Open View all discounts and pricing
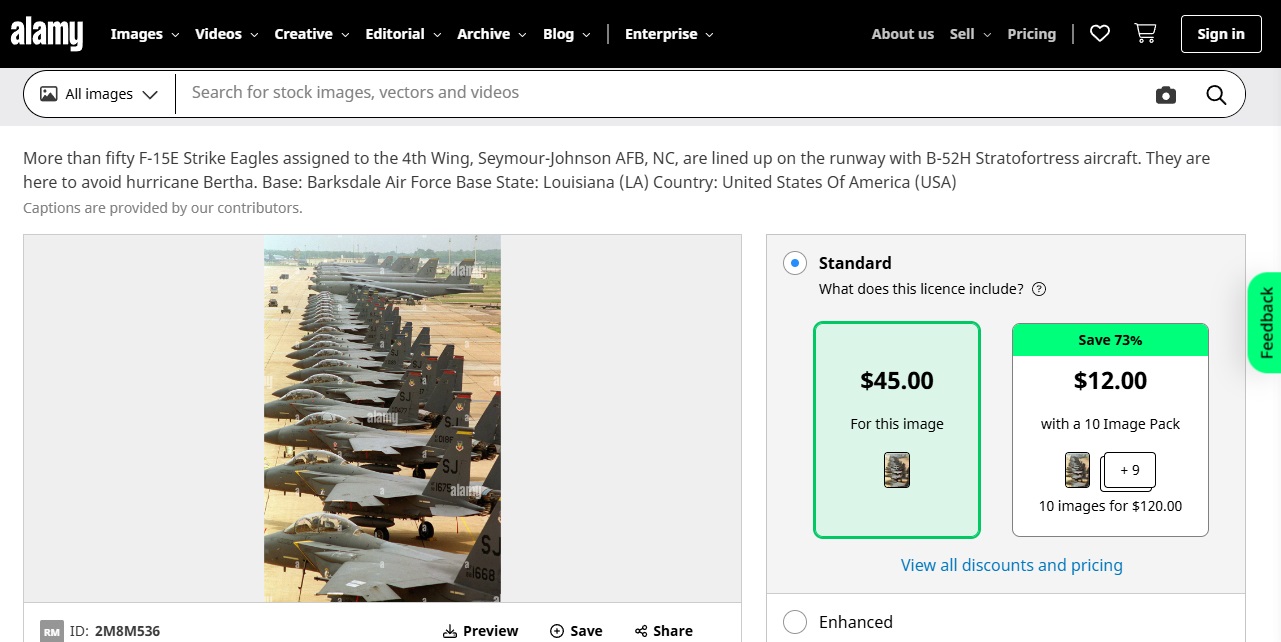The height and width of the screenshot is (642, 1281). click(1011, 566)
